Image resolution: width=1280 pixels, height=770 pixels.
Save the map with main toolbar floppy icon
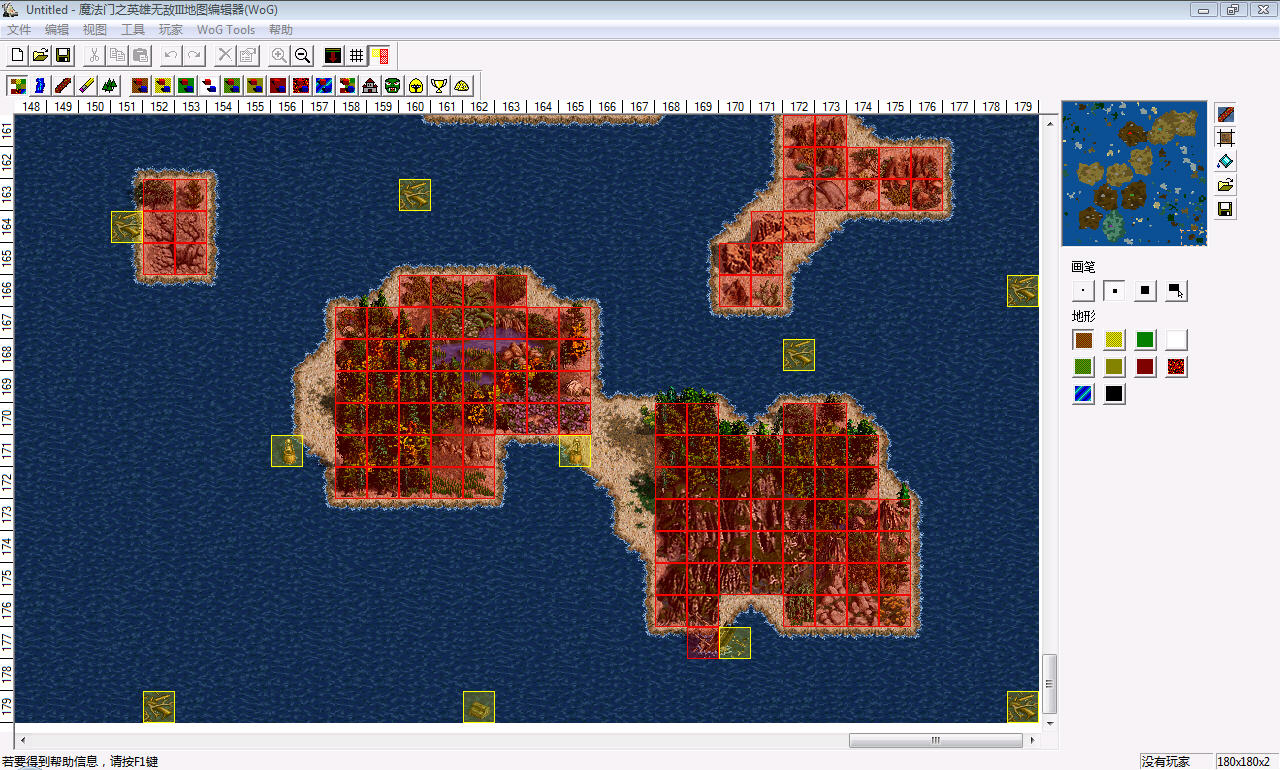[x=63, y=55]
